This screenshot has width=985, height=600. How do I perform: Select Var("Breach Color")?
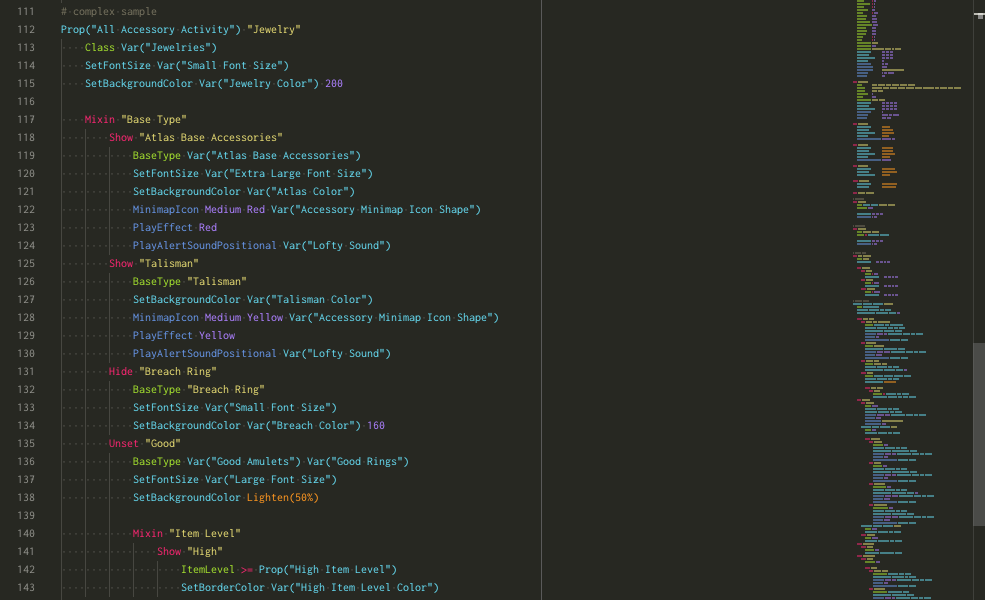click(304, 426)
